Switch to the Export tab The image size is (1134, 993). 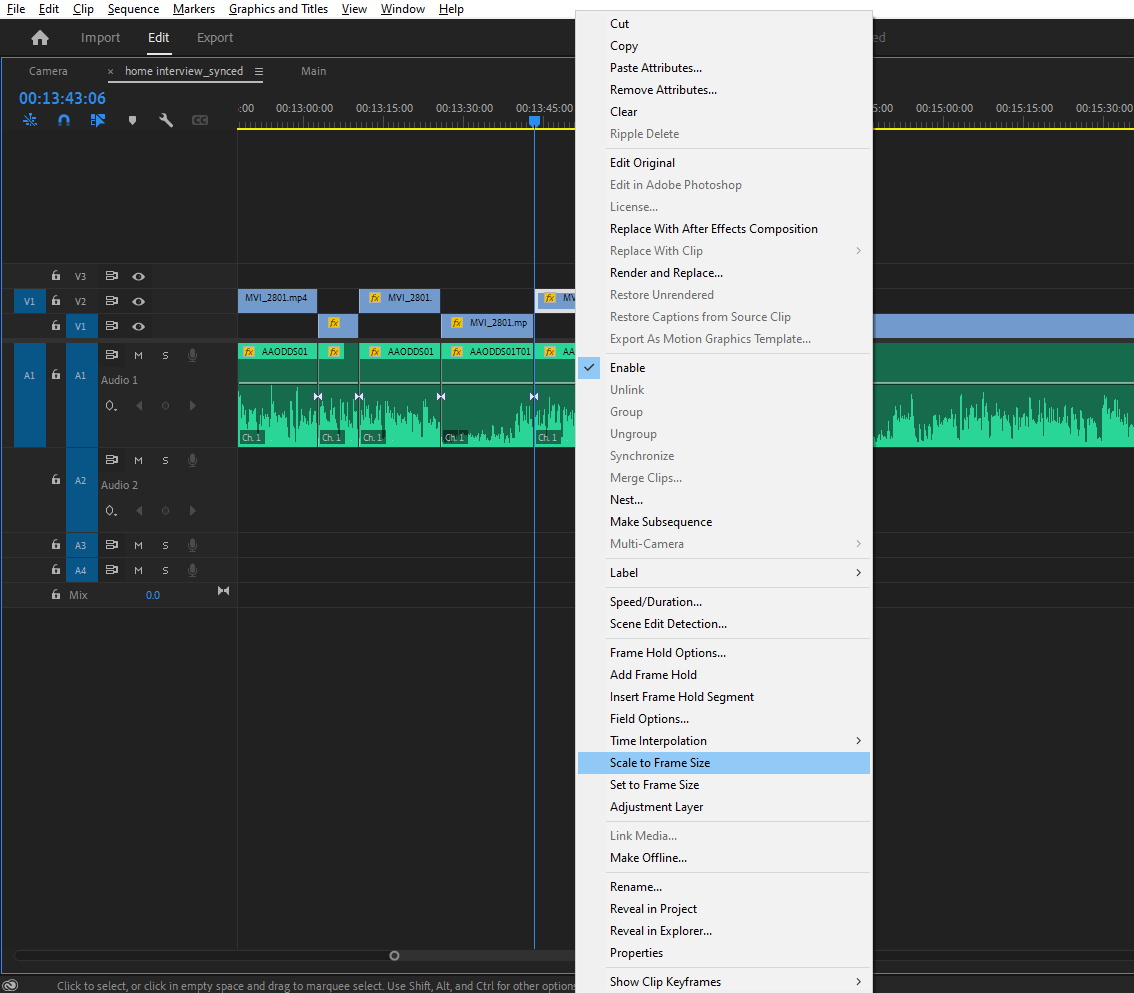(x=215, y=37)
